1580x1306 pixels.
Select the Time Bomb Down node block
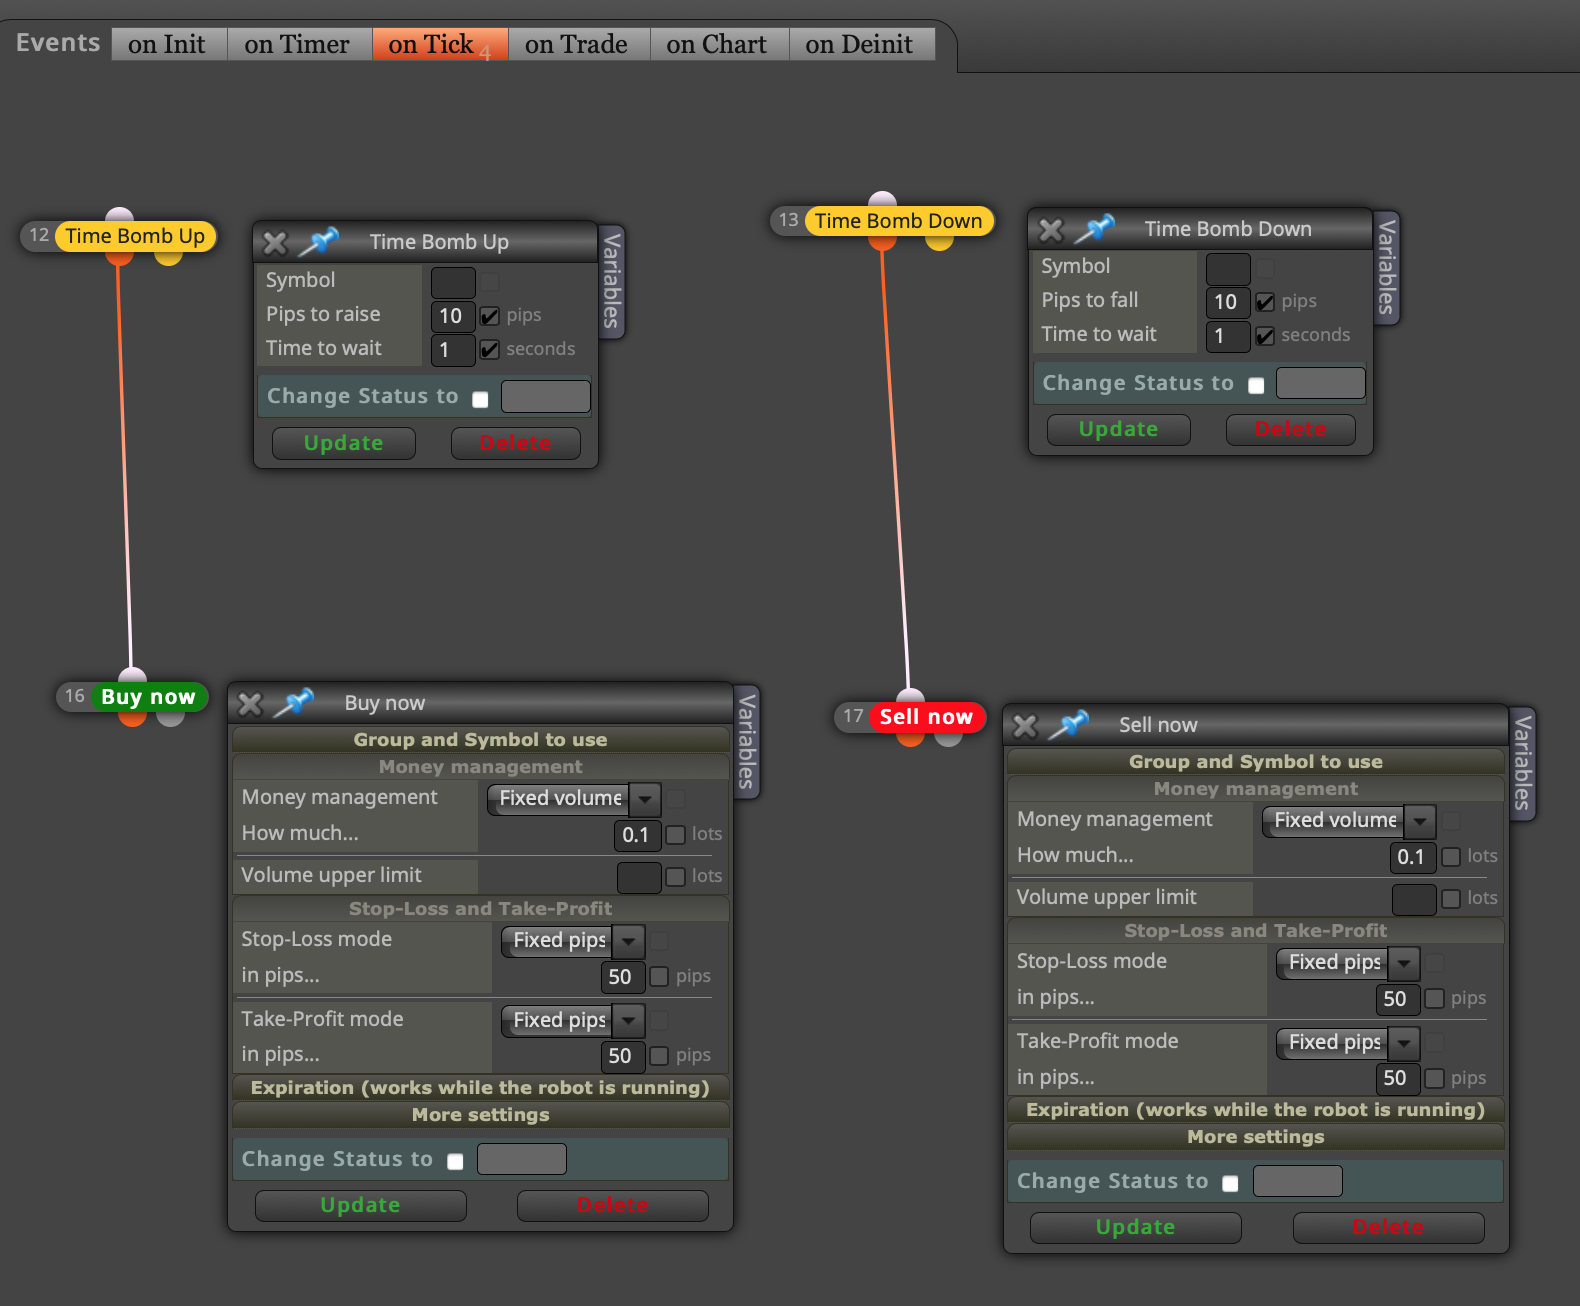tap(898, 221)
